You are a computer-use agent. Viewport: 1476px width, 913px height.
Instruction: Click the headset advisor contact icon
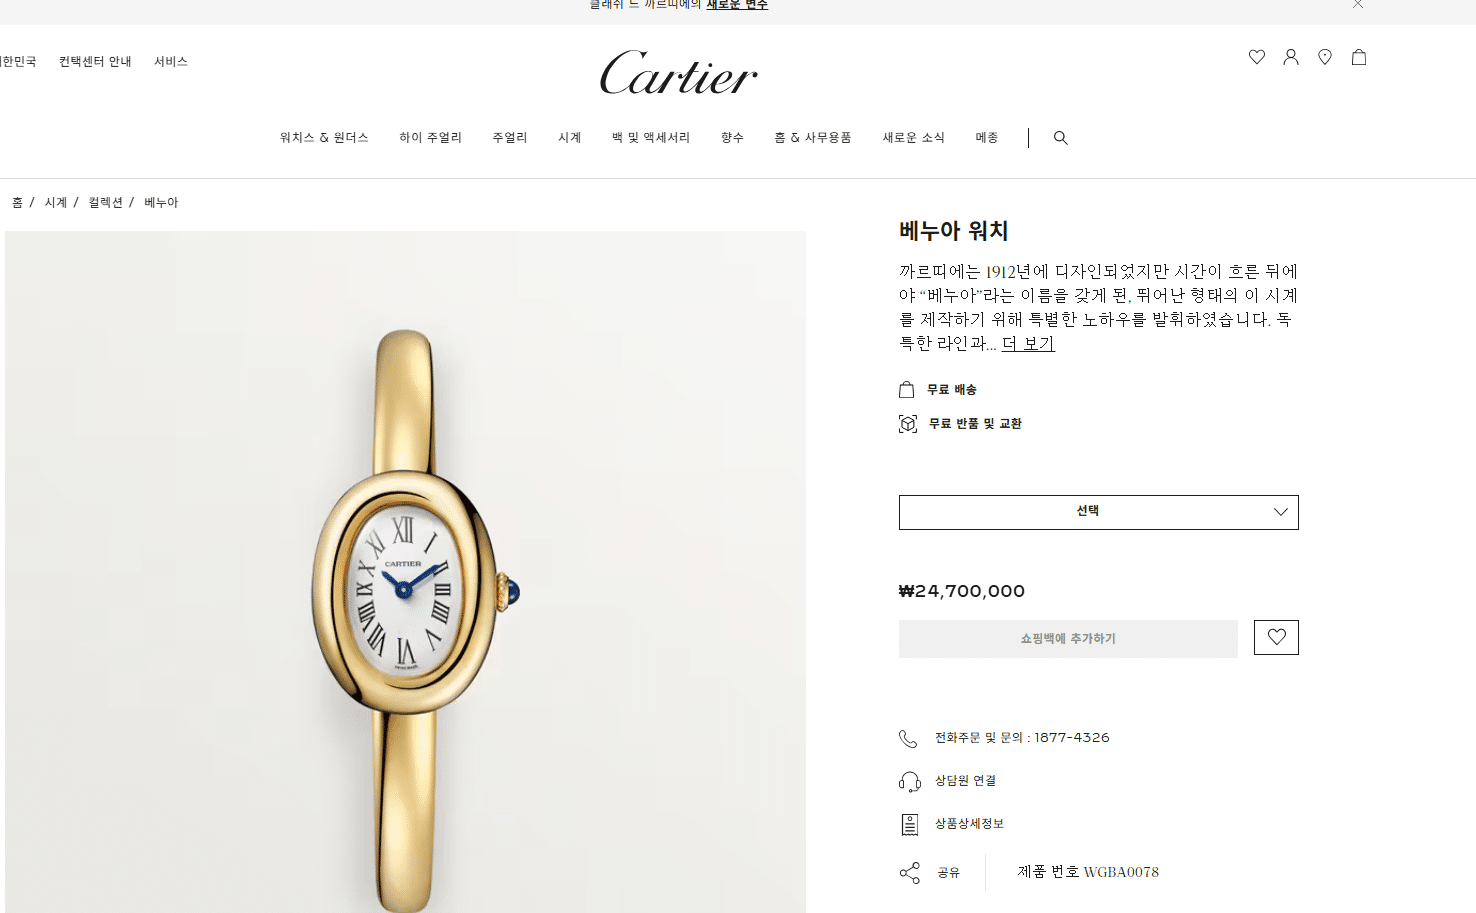pos(910,781)
